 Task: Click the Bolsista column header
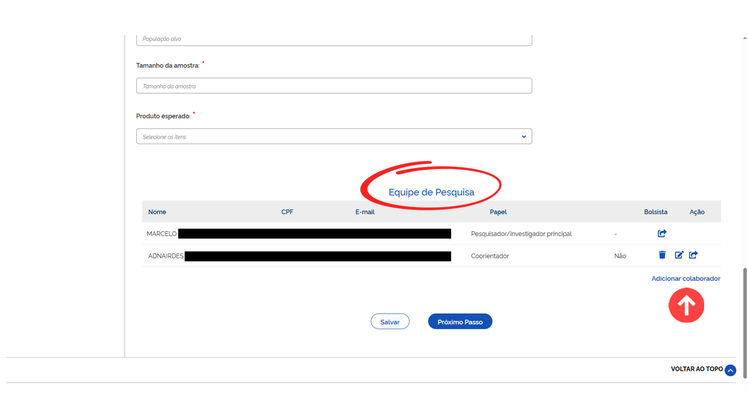655,212
